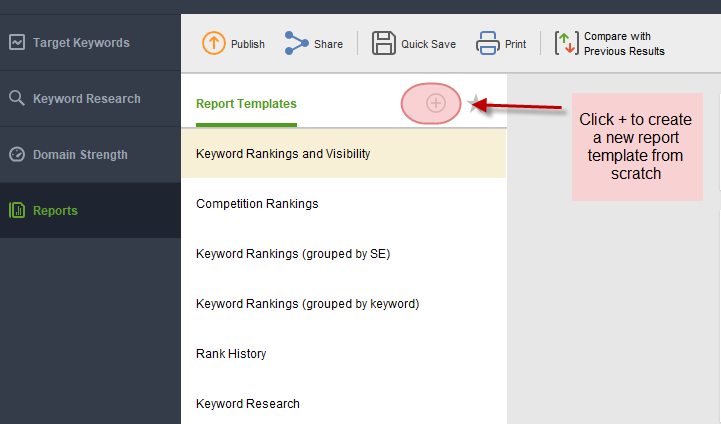Screen dimensions: 721x424
Task: Click Compare with Previous Results text
Action: [x=624, y=44]
